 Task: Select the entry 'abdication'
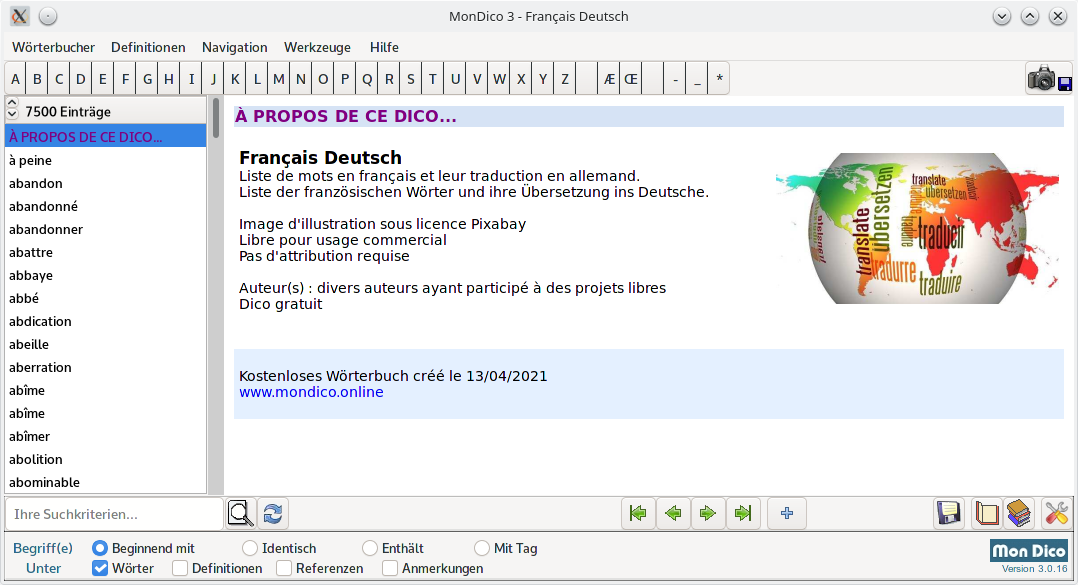click(x=106, y=322)
